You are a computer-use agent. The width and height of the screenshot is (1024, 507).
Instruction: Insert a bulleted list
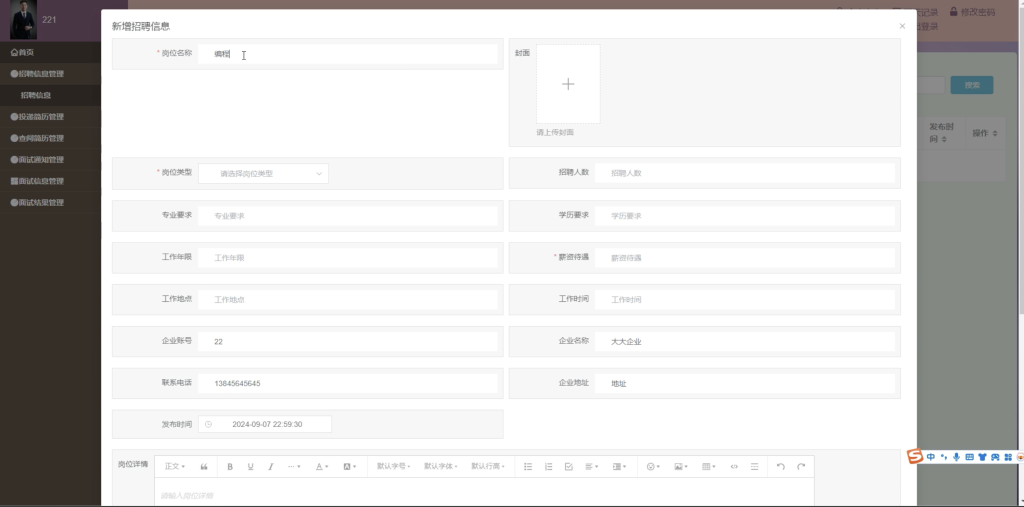[528, 466]
